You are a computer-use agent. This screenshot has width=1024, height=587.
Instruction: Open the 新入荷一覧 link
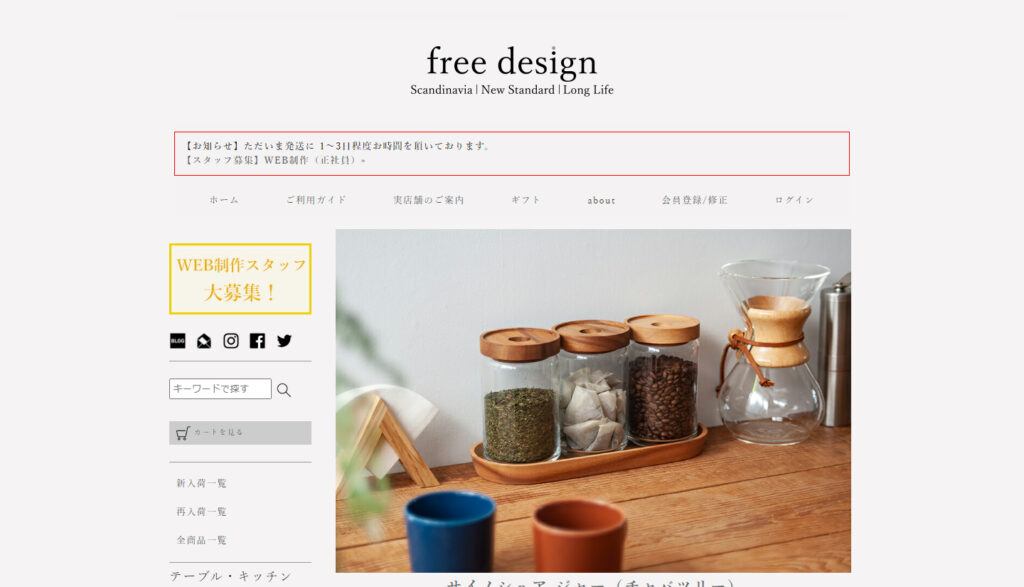click(x=201, y=483)
